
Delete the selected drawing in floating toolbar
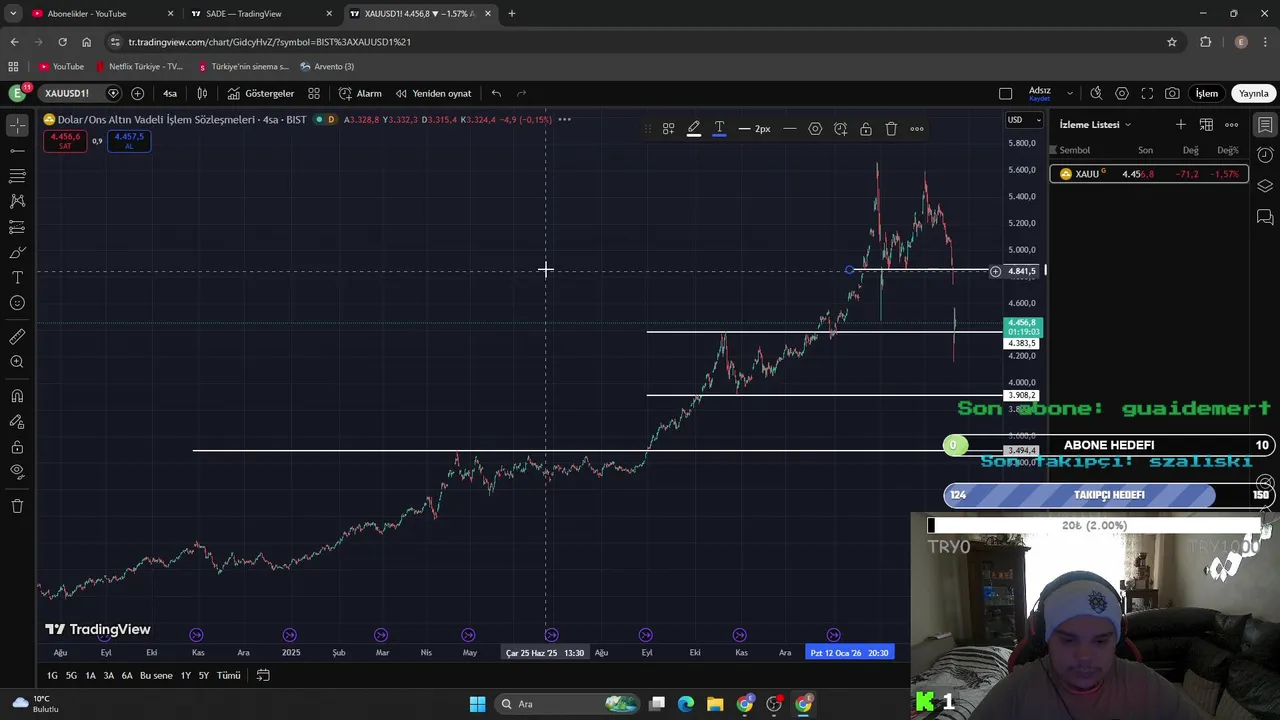[891, 128]
